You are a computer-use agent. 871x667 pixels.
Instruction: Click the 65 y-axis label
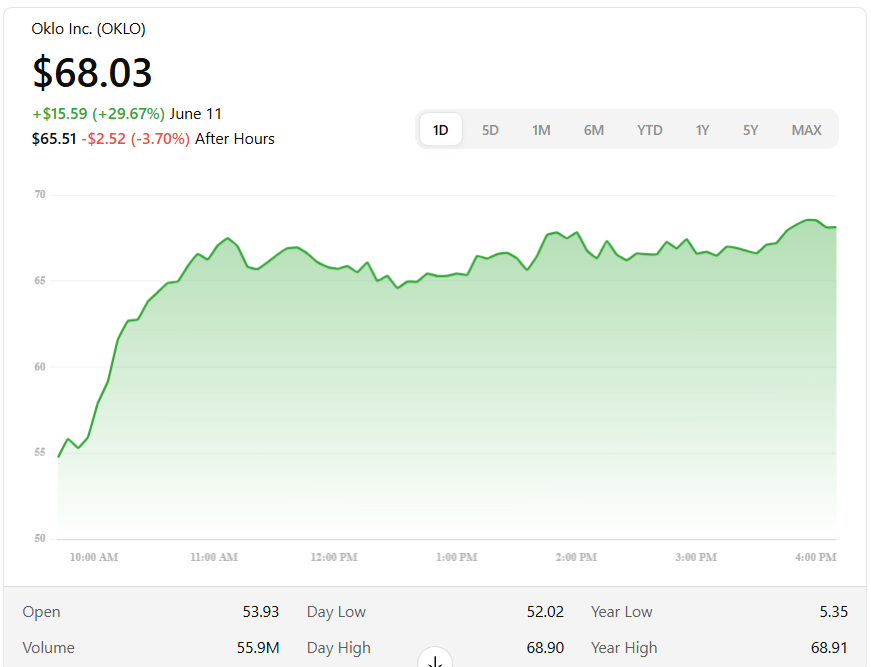point(40,280)
